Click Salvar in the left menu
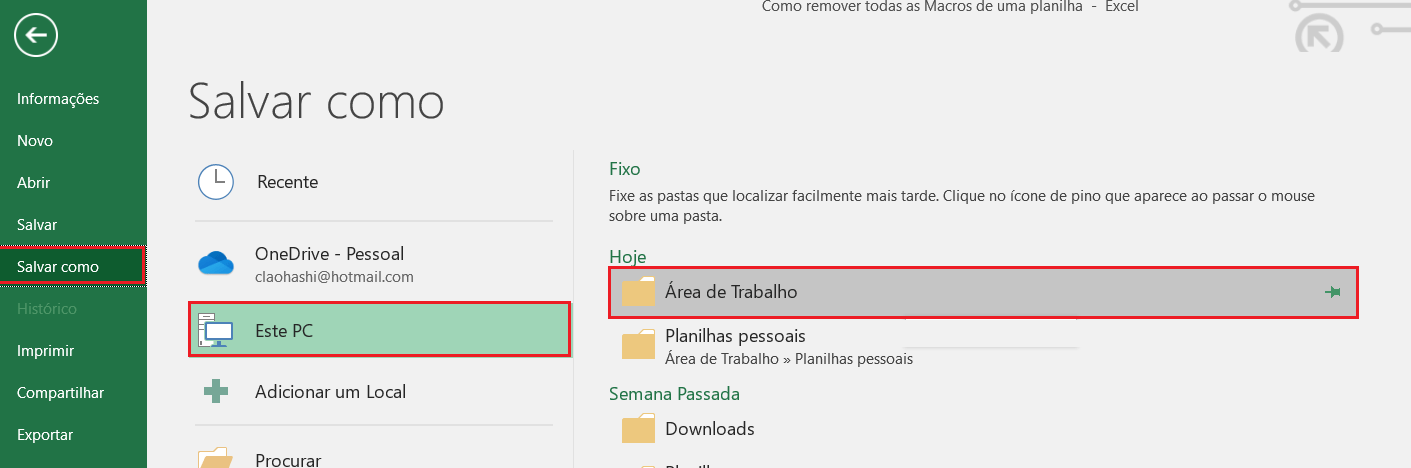Viewport: 1411px width, 468px height. (37, 225)
